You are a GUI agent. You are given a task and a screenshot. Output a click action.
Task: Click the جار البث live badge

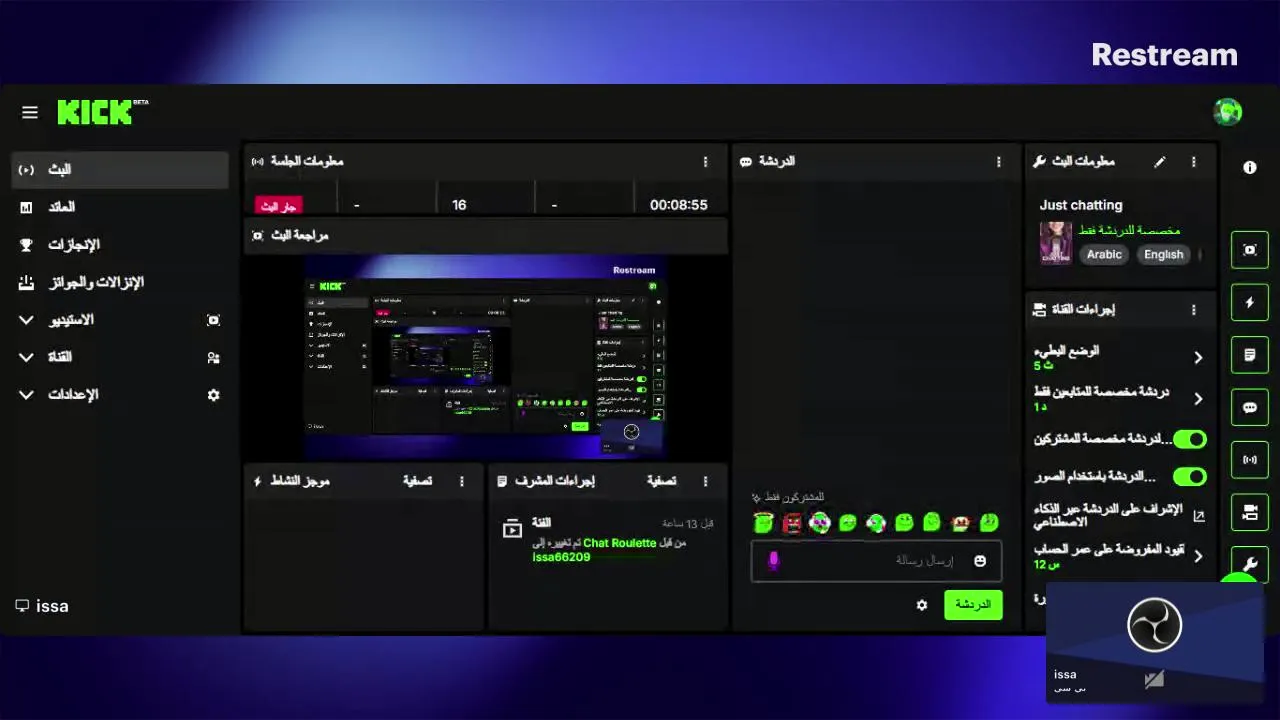279,206
